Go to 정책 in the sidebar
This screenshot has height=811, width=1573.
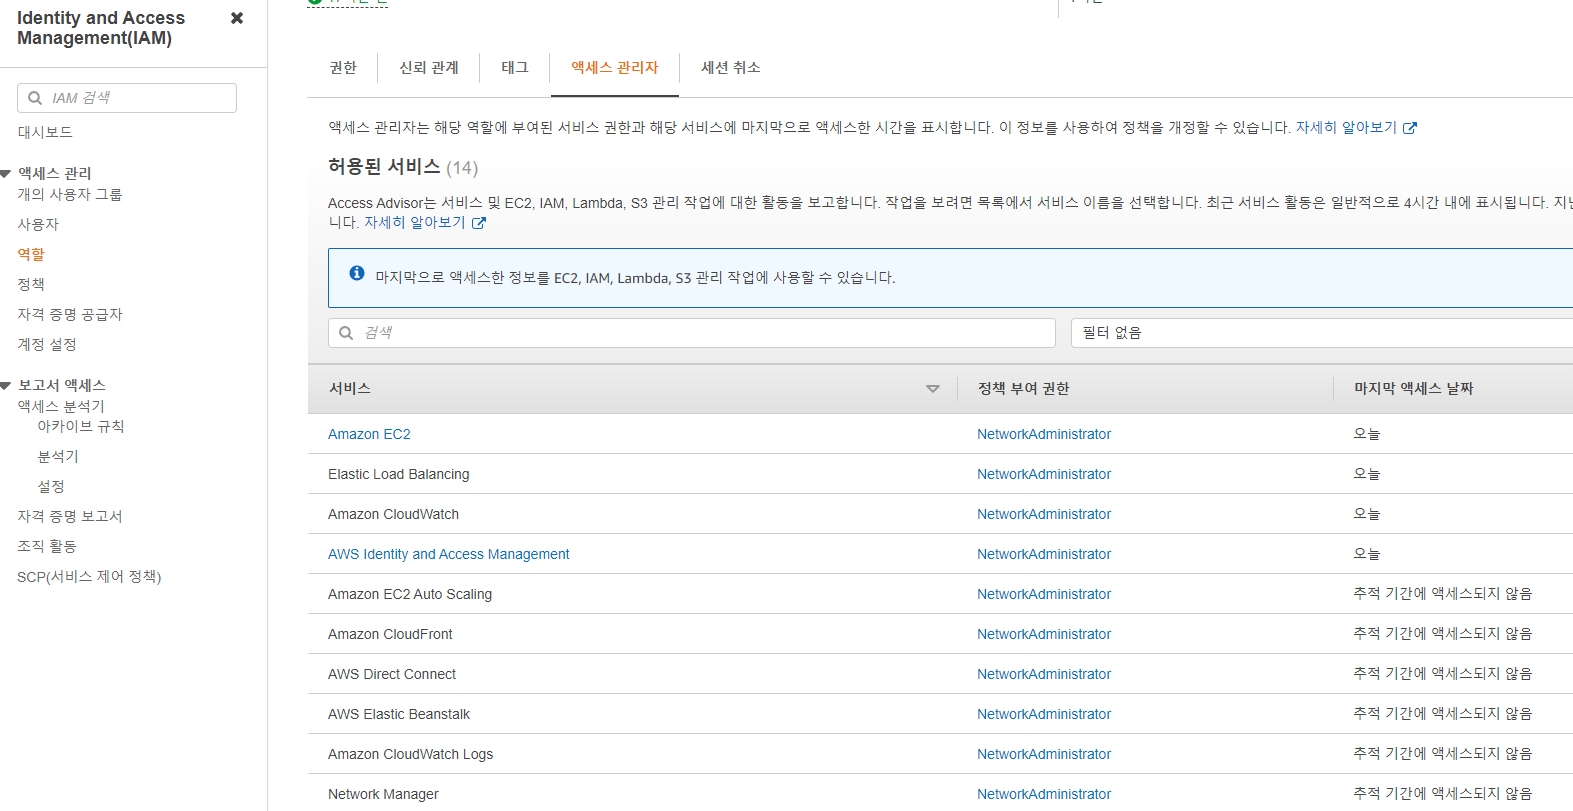(x=31, y=284)
